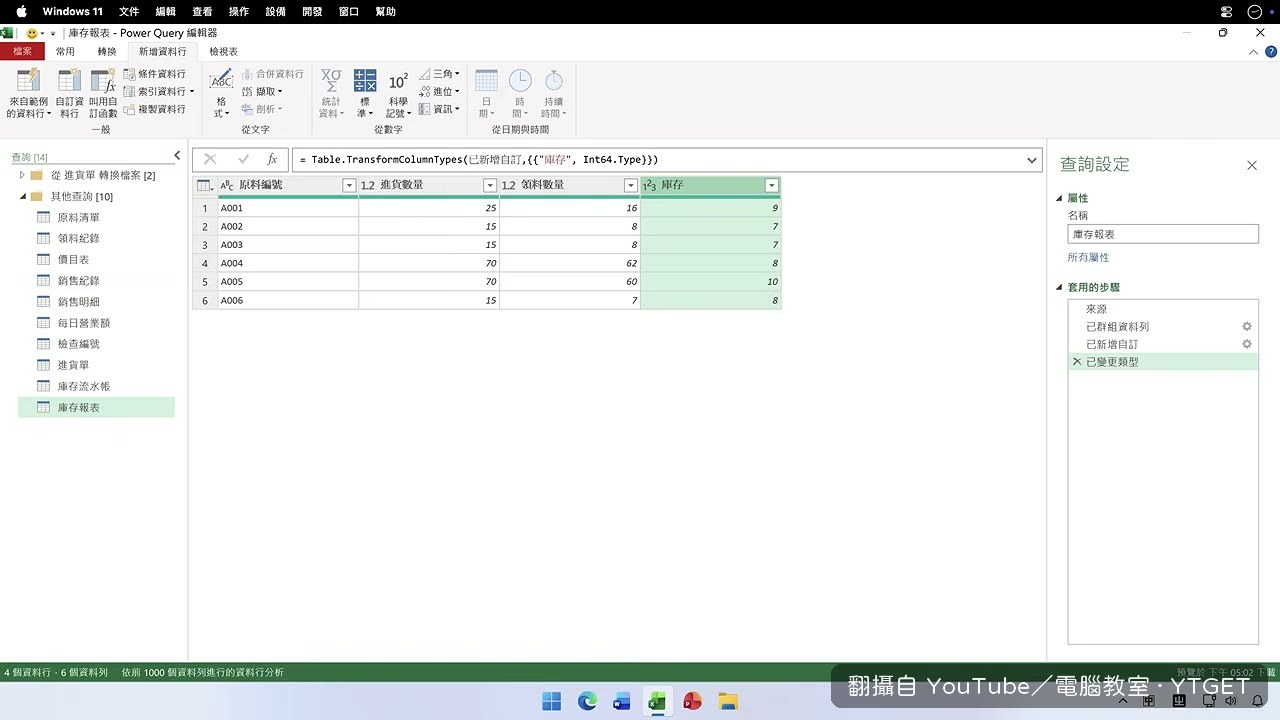Open the Excel icon in the taskbar
This screenshot has height=720, width=1280.
coord(657,701)
